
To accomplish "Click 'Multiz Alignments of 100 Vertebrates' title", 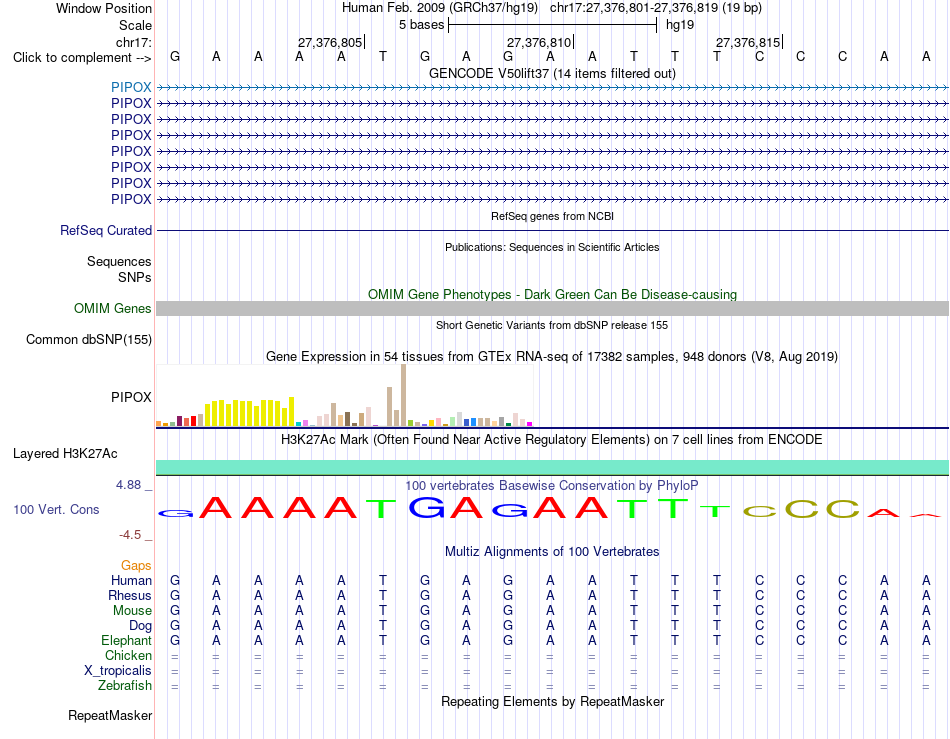I will tap(552, 551).
